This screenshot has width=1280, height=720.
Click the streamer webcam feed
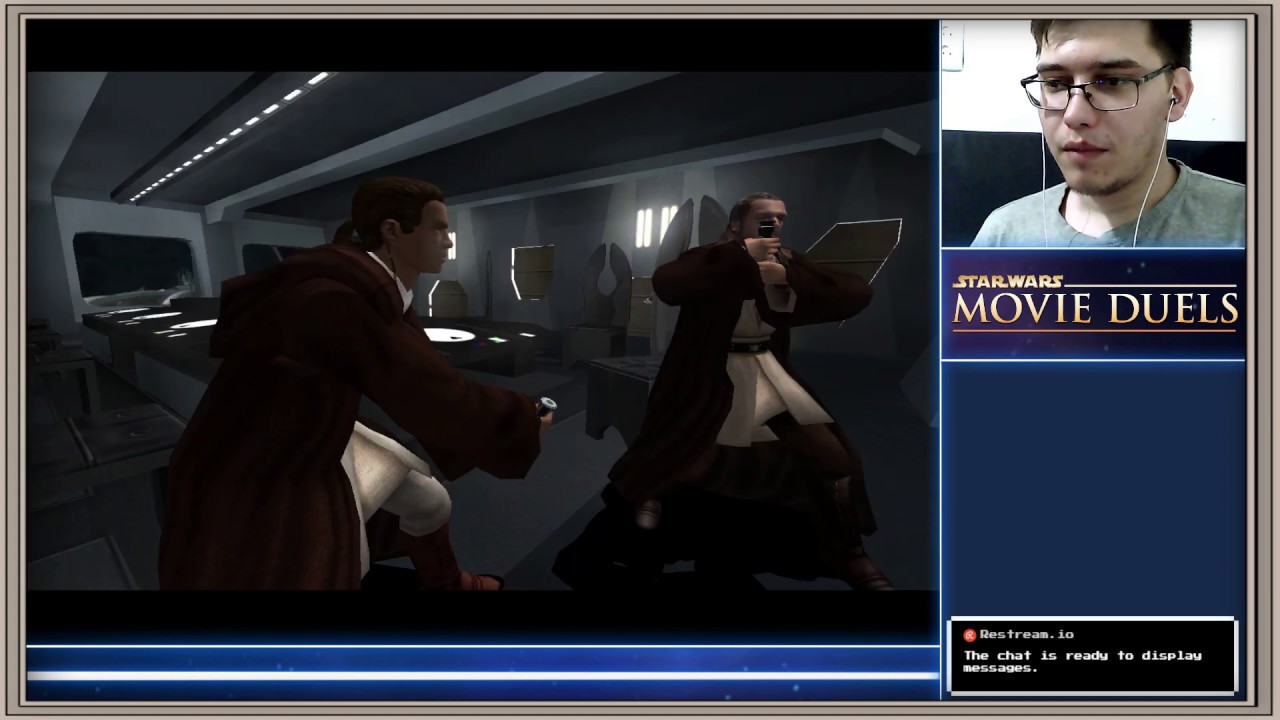coord(1093,133)
